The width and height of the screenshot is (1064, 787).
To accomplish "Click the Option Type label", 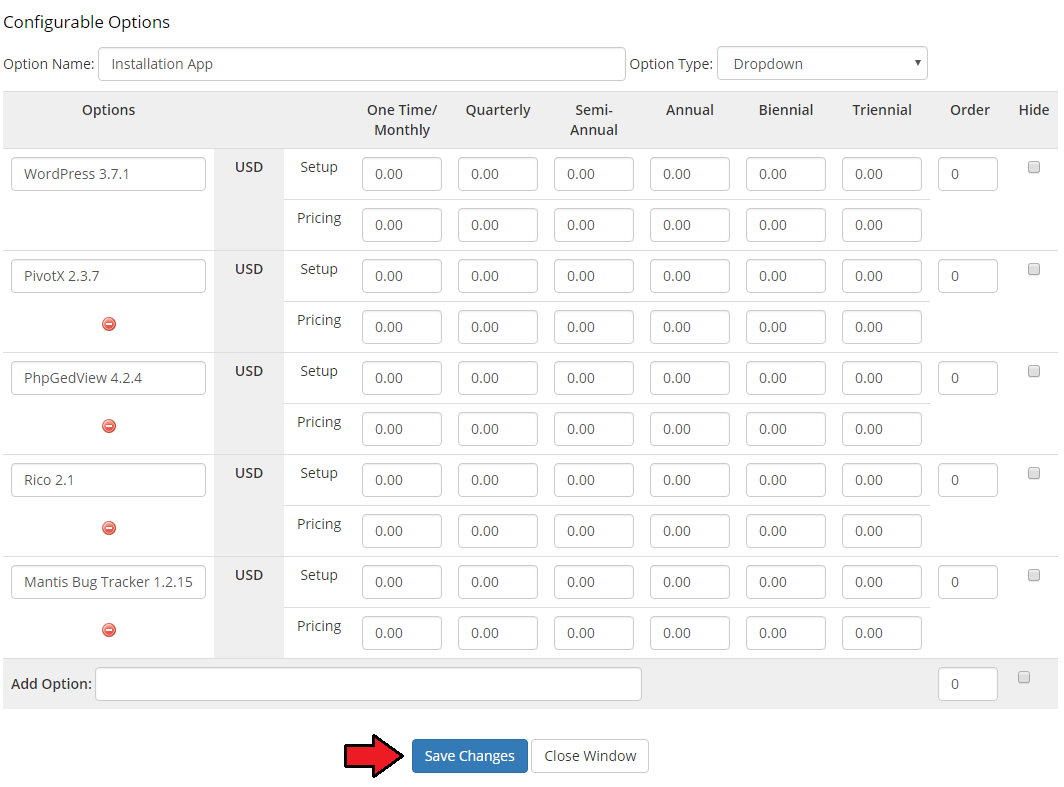I will click(671, 64).
